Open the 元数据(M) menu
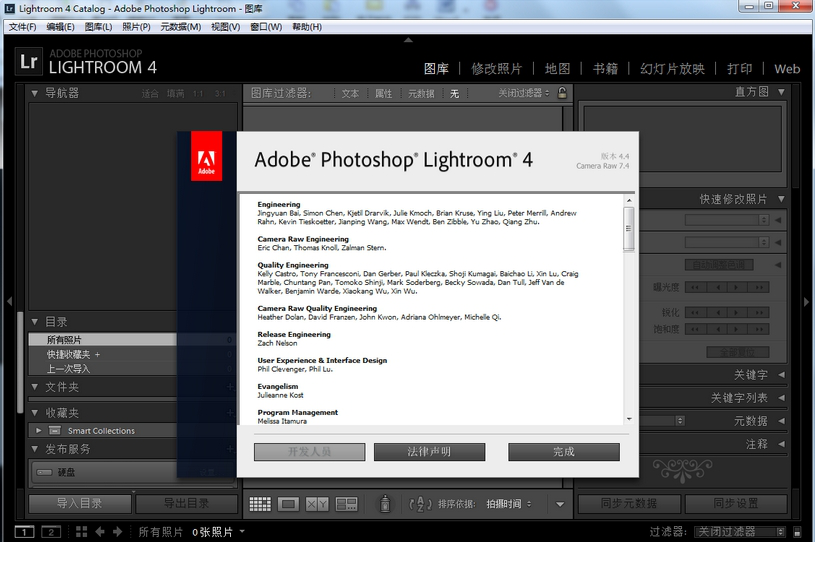The image size is (815, 563). tap(180, 27)
